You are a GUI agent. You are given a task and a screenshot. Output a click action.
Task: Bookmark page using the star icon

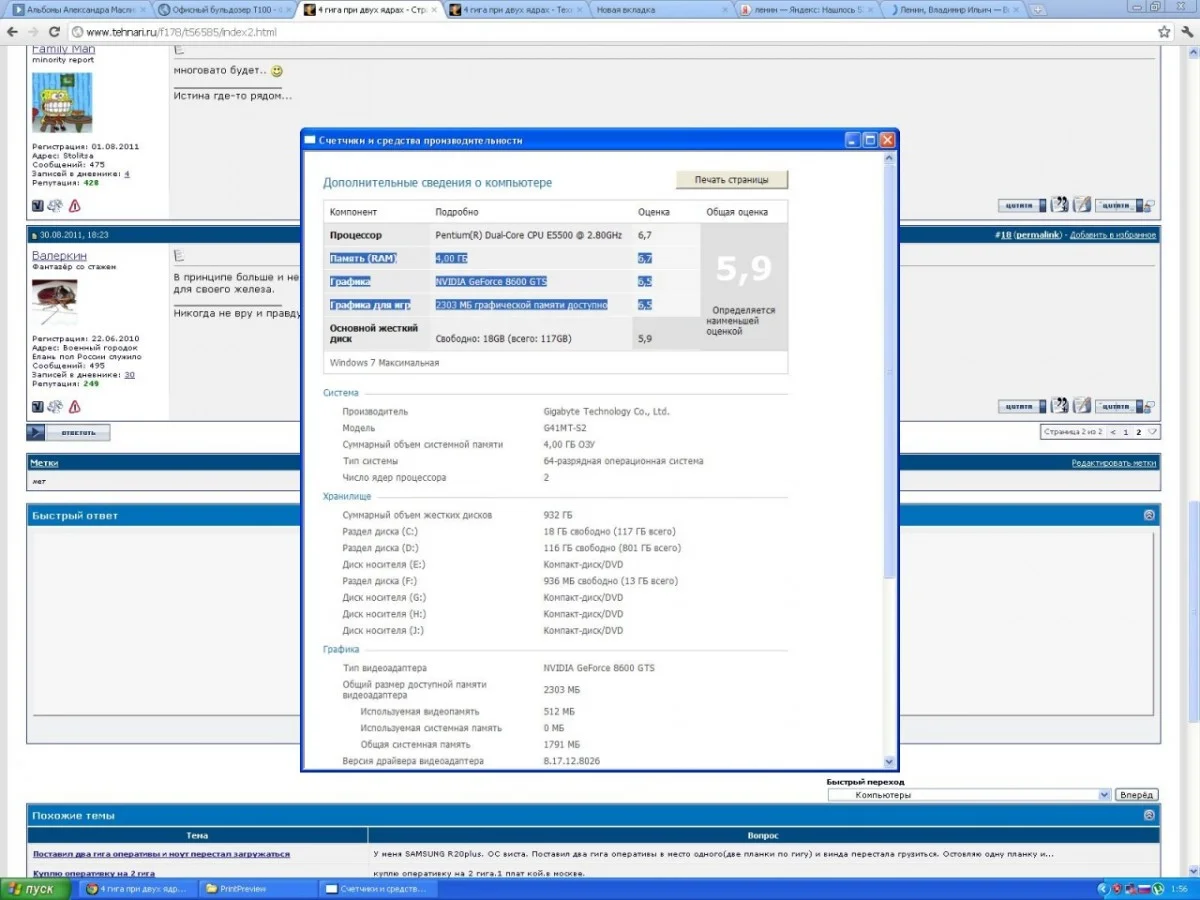pyautogui.click(x=1164, y=32)
